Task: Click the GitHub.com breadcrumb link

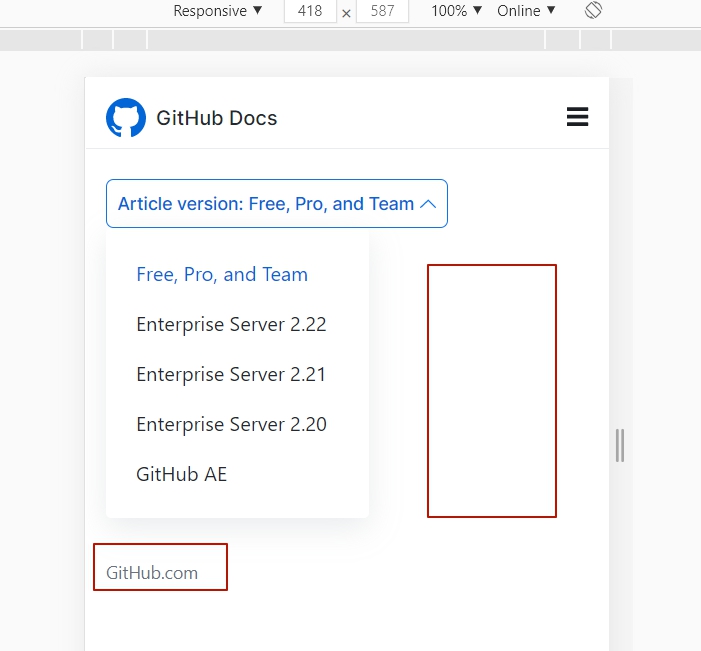Action: 152,573
